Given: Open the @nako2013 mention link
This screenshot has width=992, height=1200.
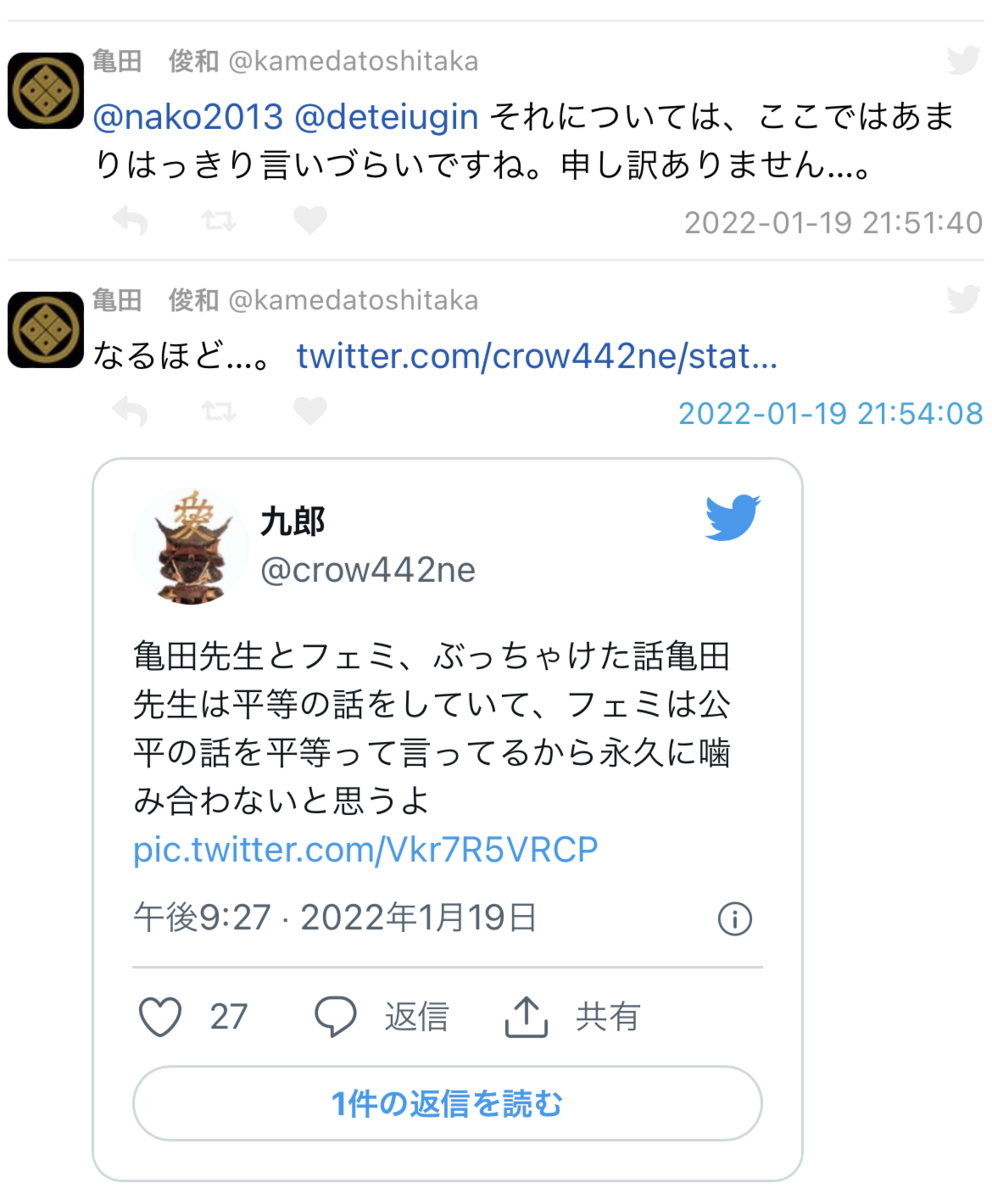Looking at the screenshot, I should [x=188, y=119].
